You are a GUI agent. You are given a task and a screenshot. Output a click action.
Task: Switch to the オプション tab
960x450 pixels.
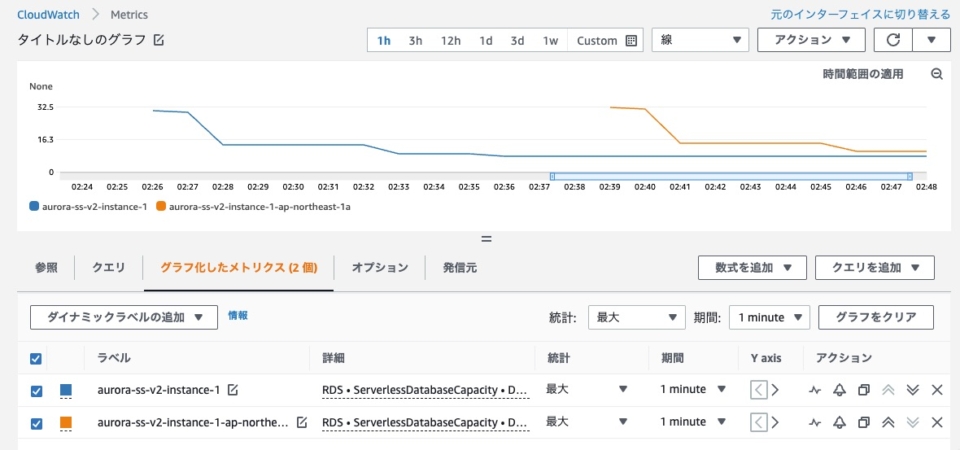(x=380, y=268)
